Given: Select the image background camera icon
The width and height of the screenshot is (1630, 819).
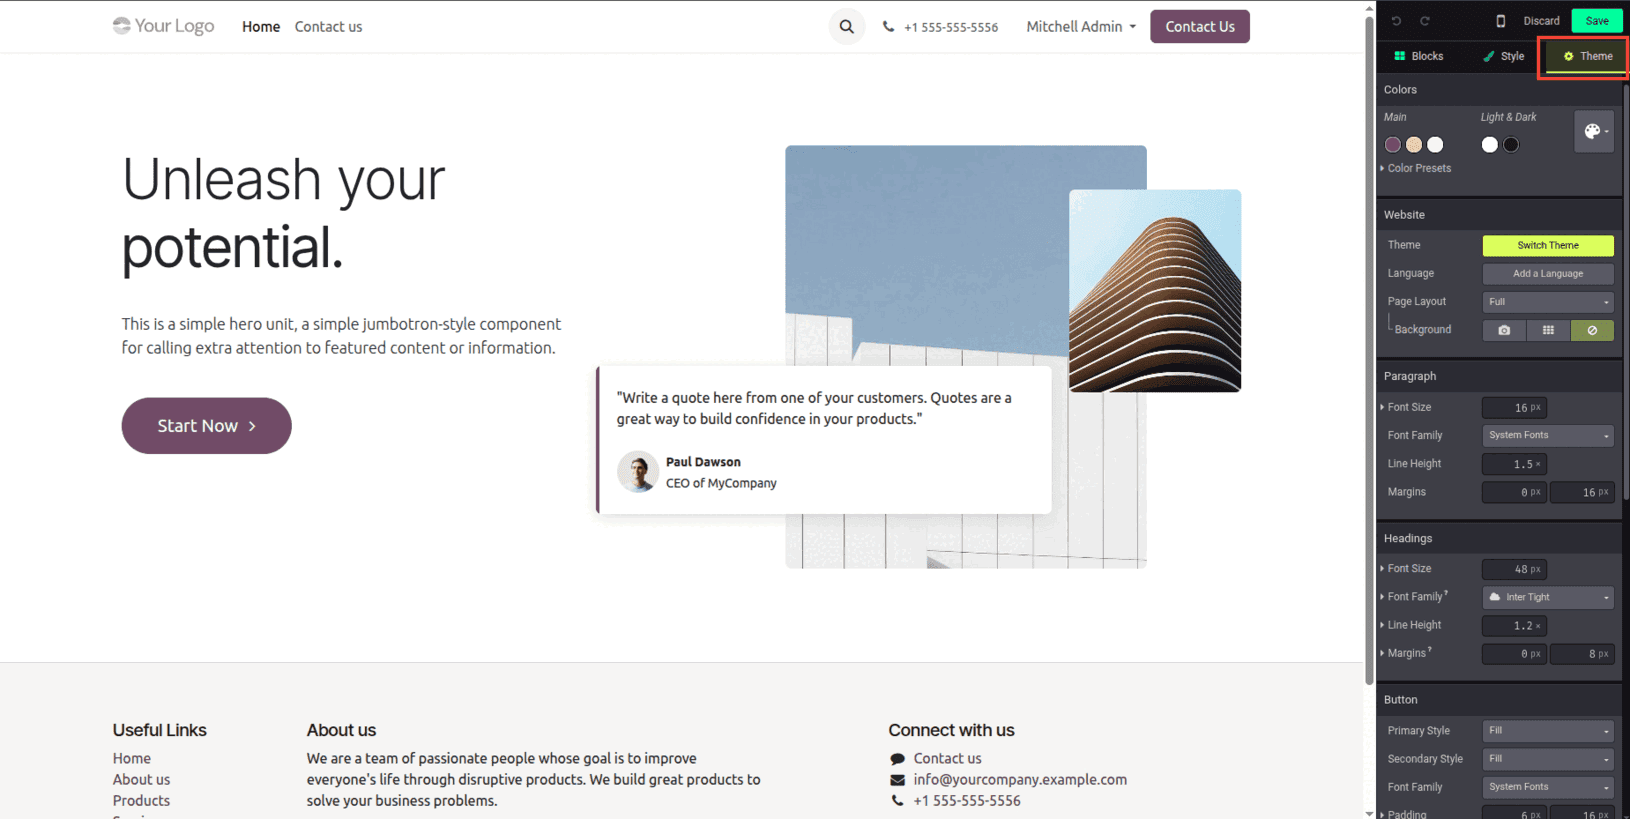Looking at the screenshot, I should (x=1504, y=330).
